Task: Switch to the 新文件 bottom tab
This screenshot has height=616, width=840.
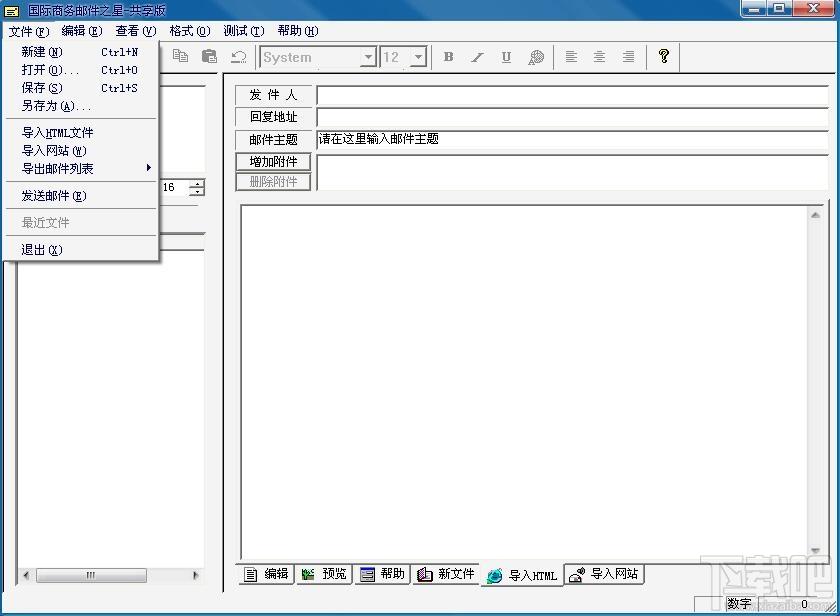Action: pyautogui.click(x=446, y=574)
